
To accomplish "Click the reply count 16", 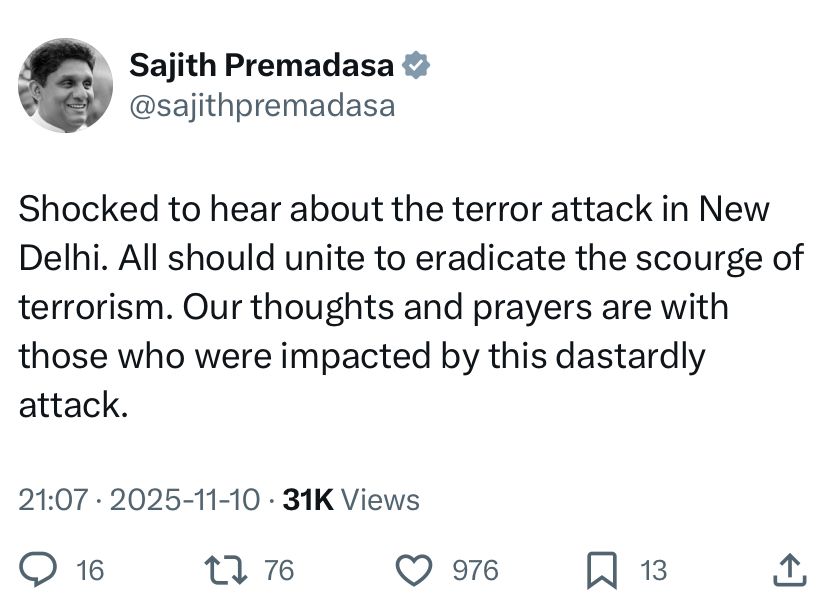I will (x=90, y=570).
